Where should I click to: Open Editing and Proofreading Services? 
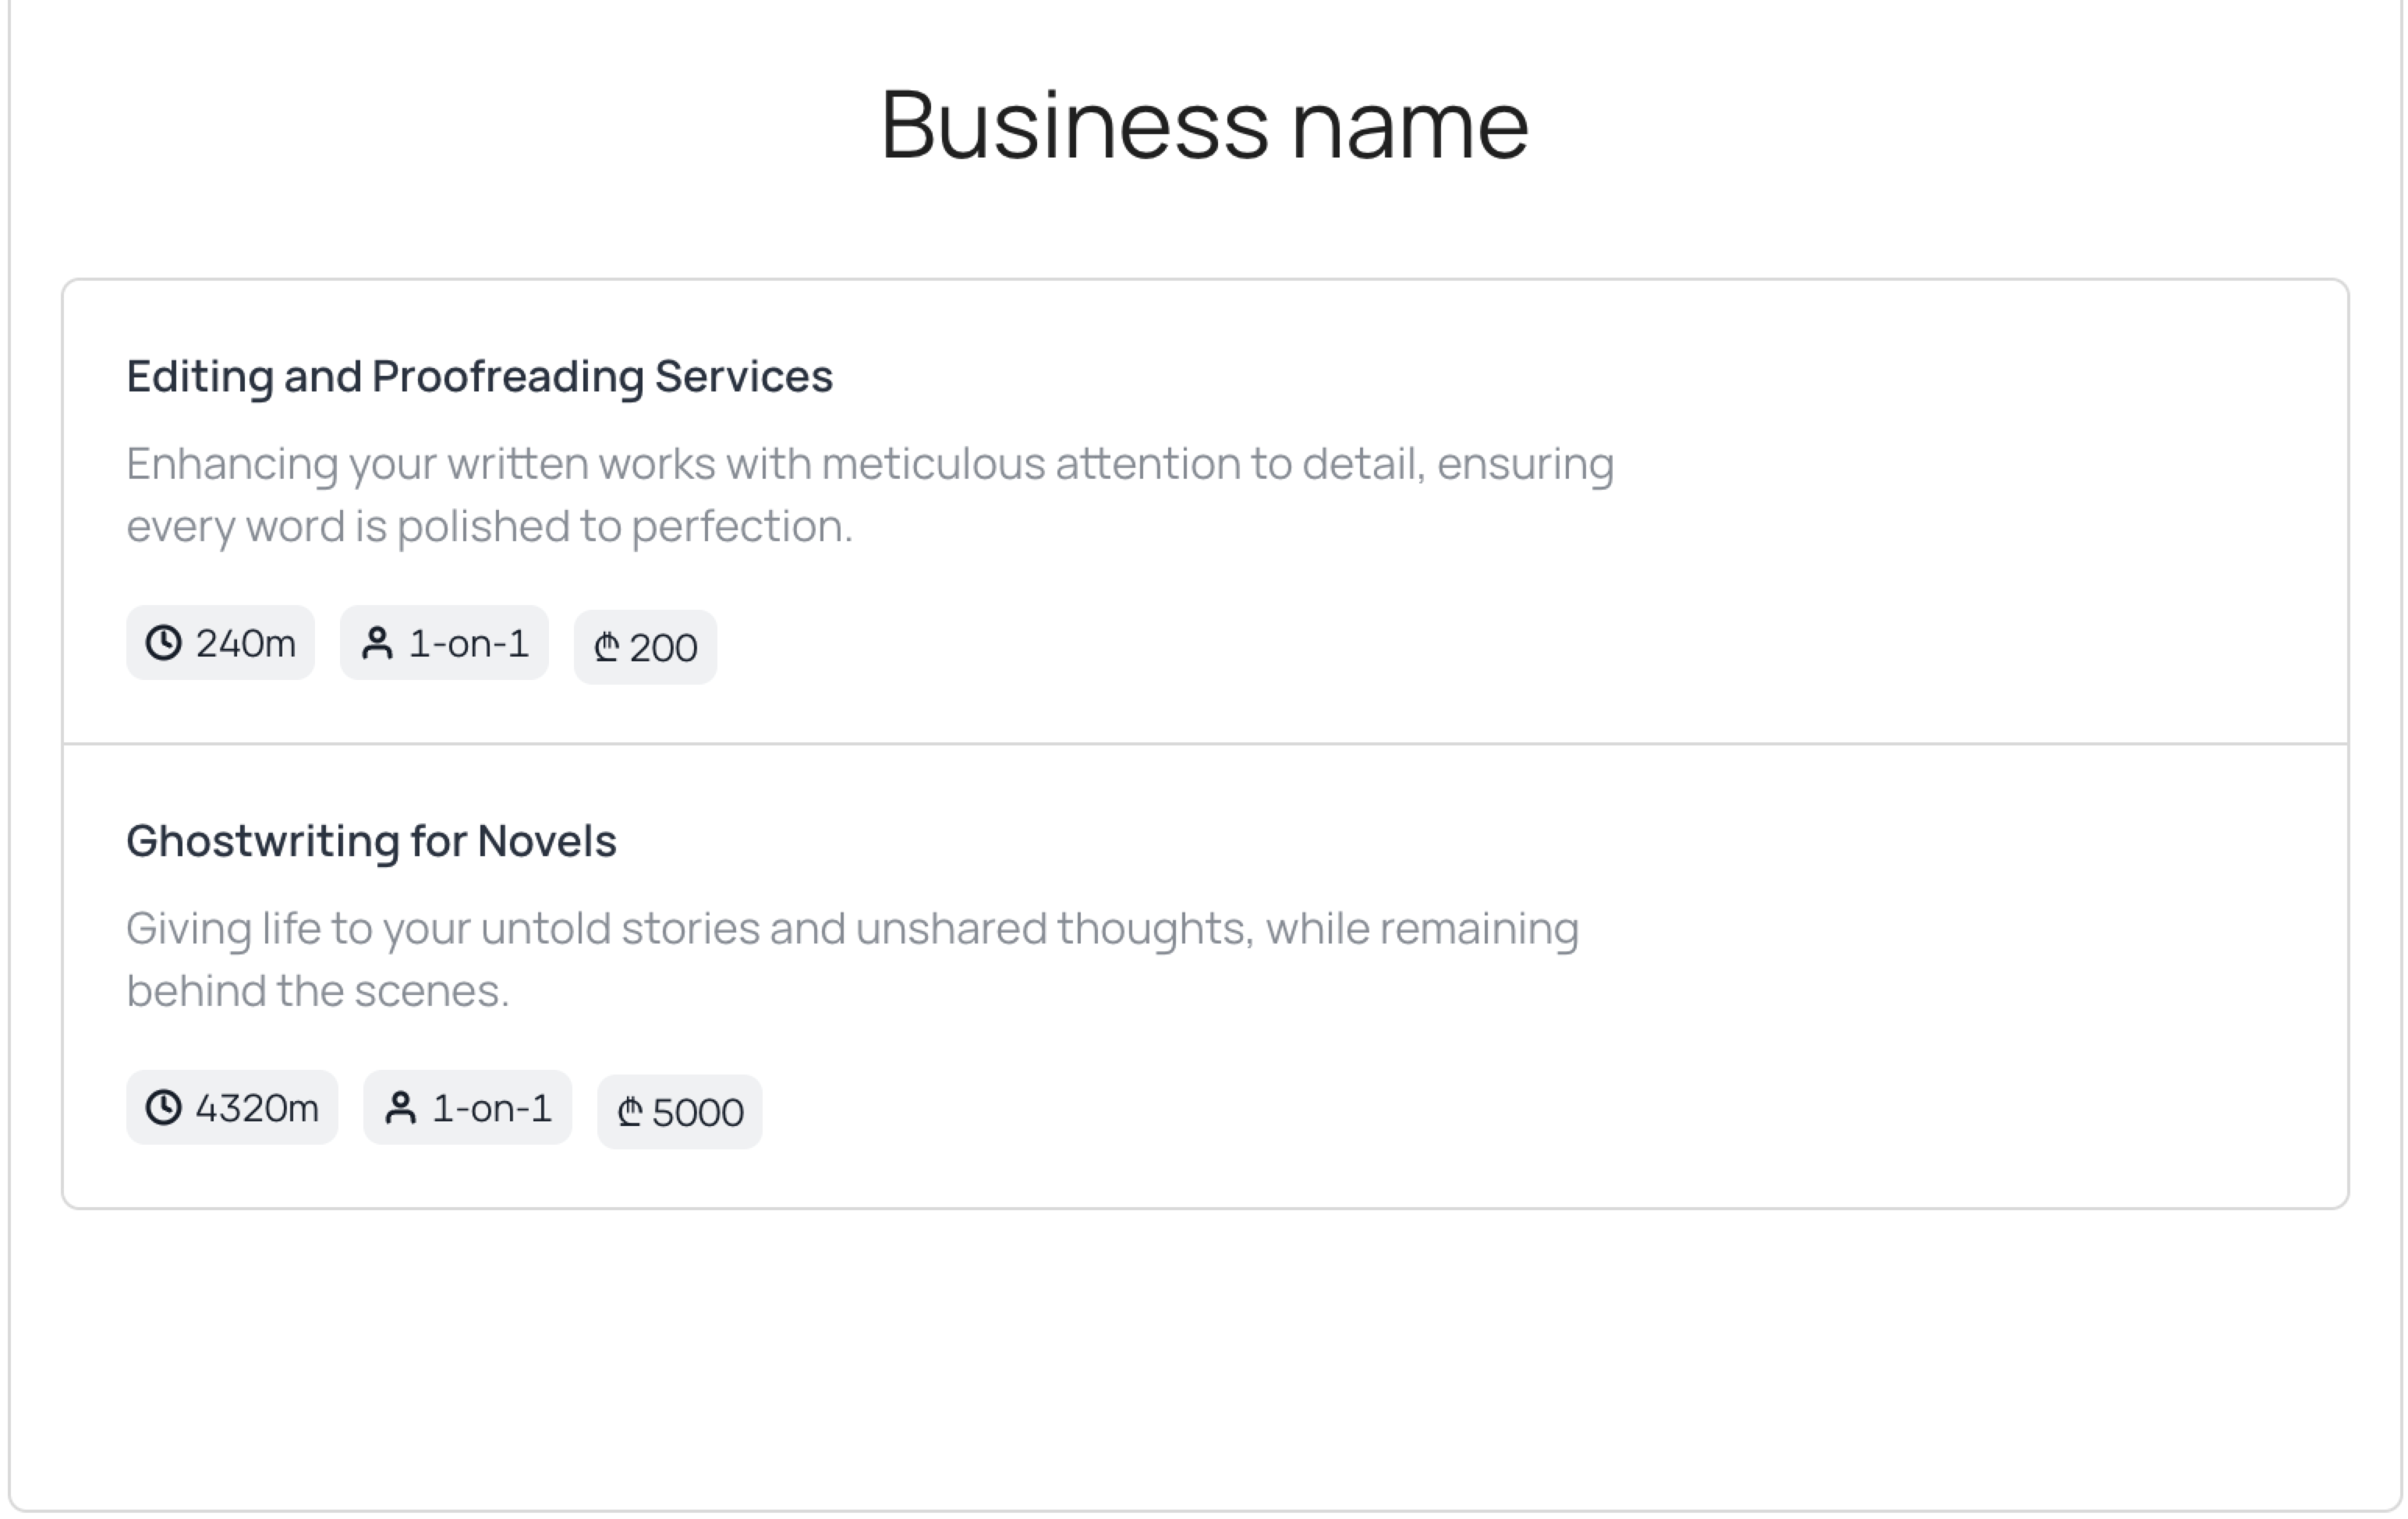pyautogui.click(x=479, y=376)
